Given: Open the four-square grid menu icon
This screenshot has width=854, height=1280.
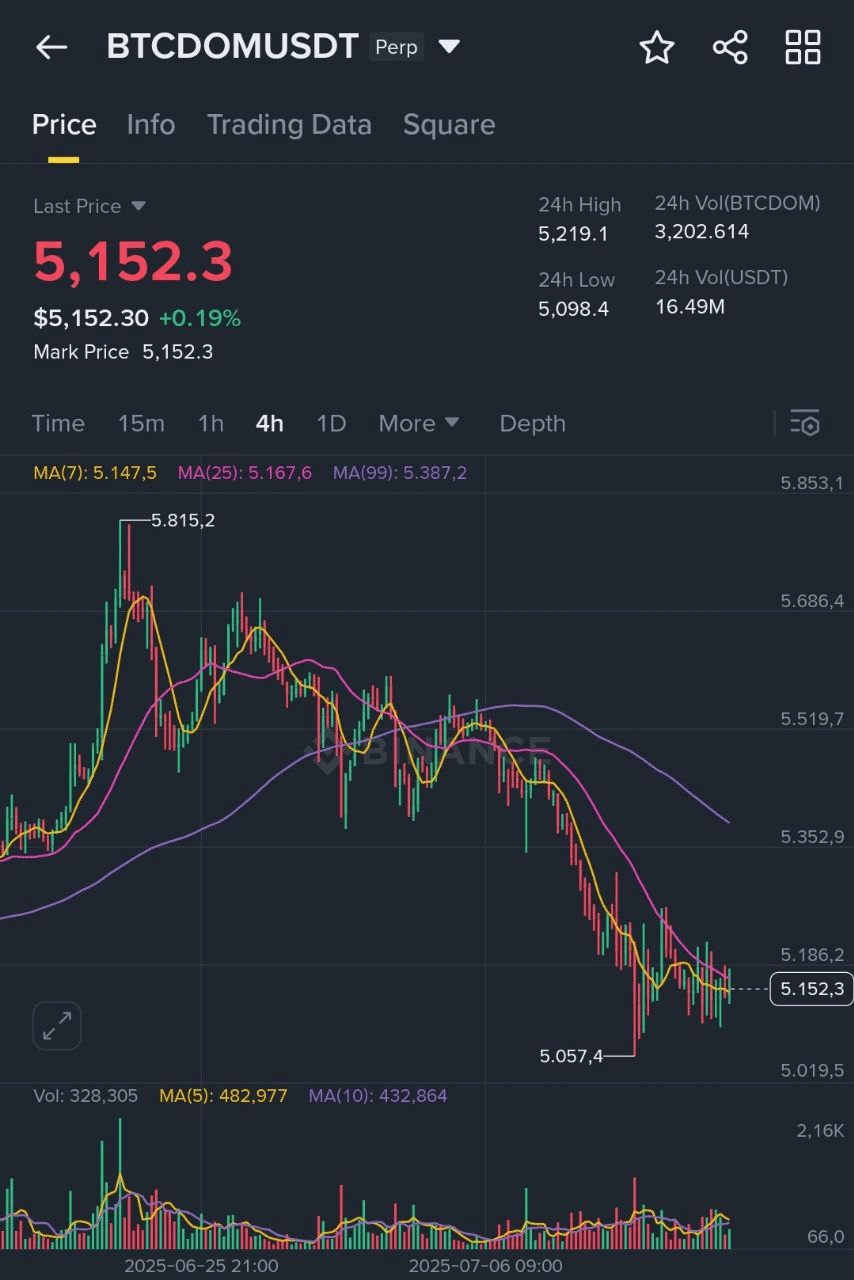Looking at the screenshot, I should click(803, 47).
